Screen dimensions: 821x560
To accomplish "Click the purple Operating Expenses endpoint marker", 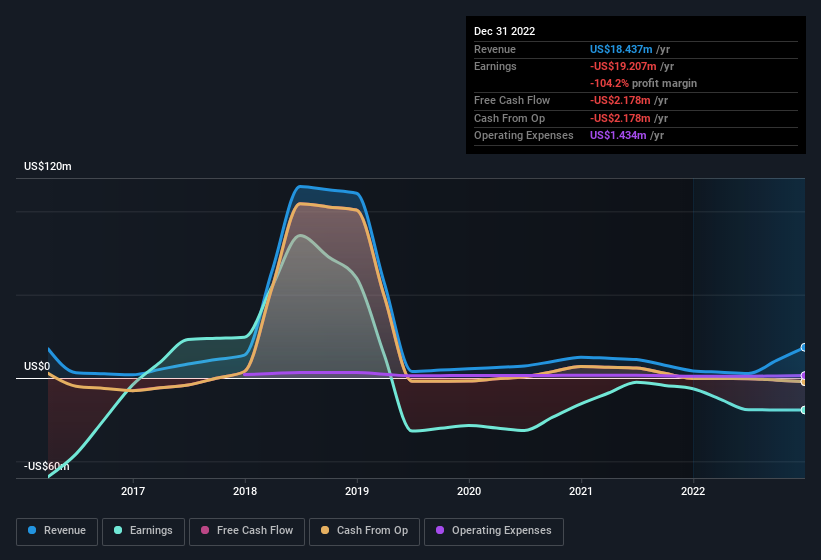I will point(804,375).
